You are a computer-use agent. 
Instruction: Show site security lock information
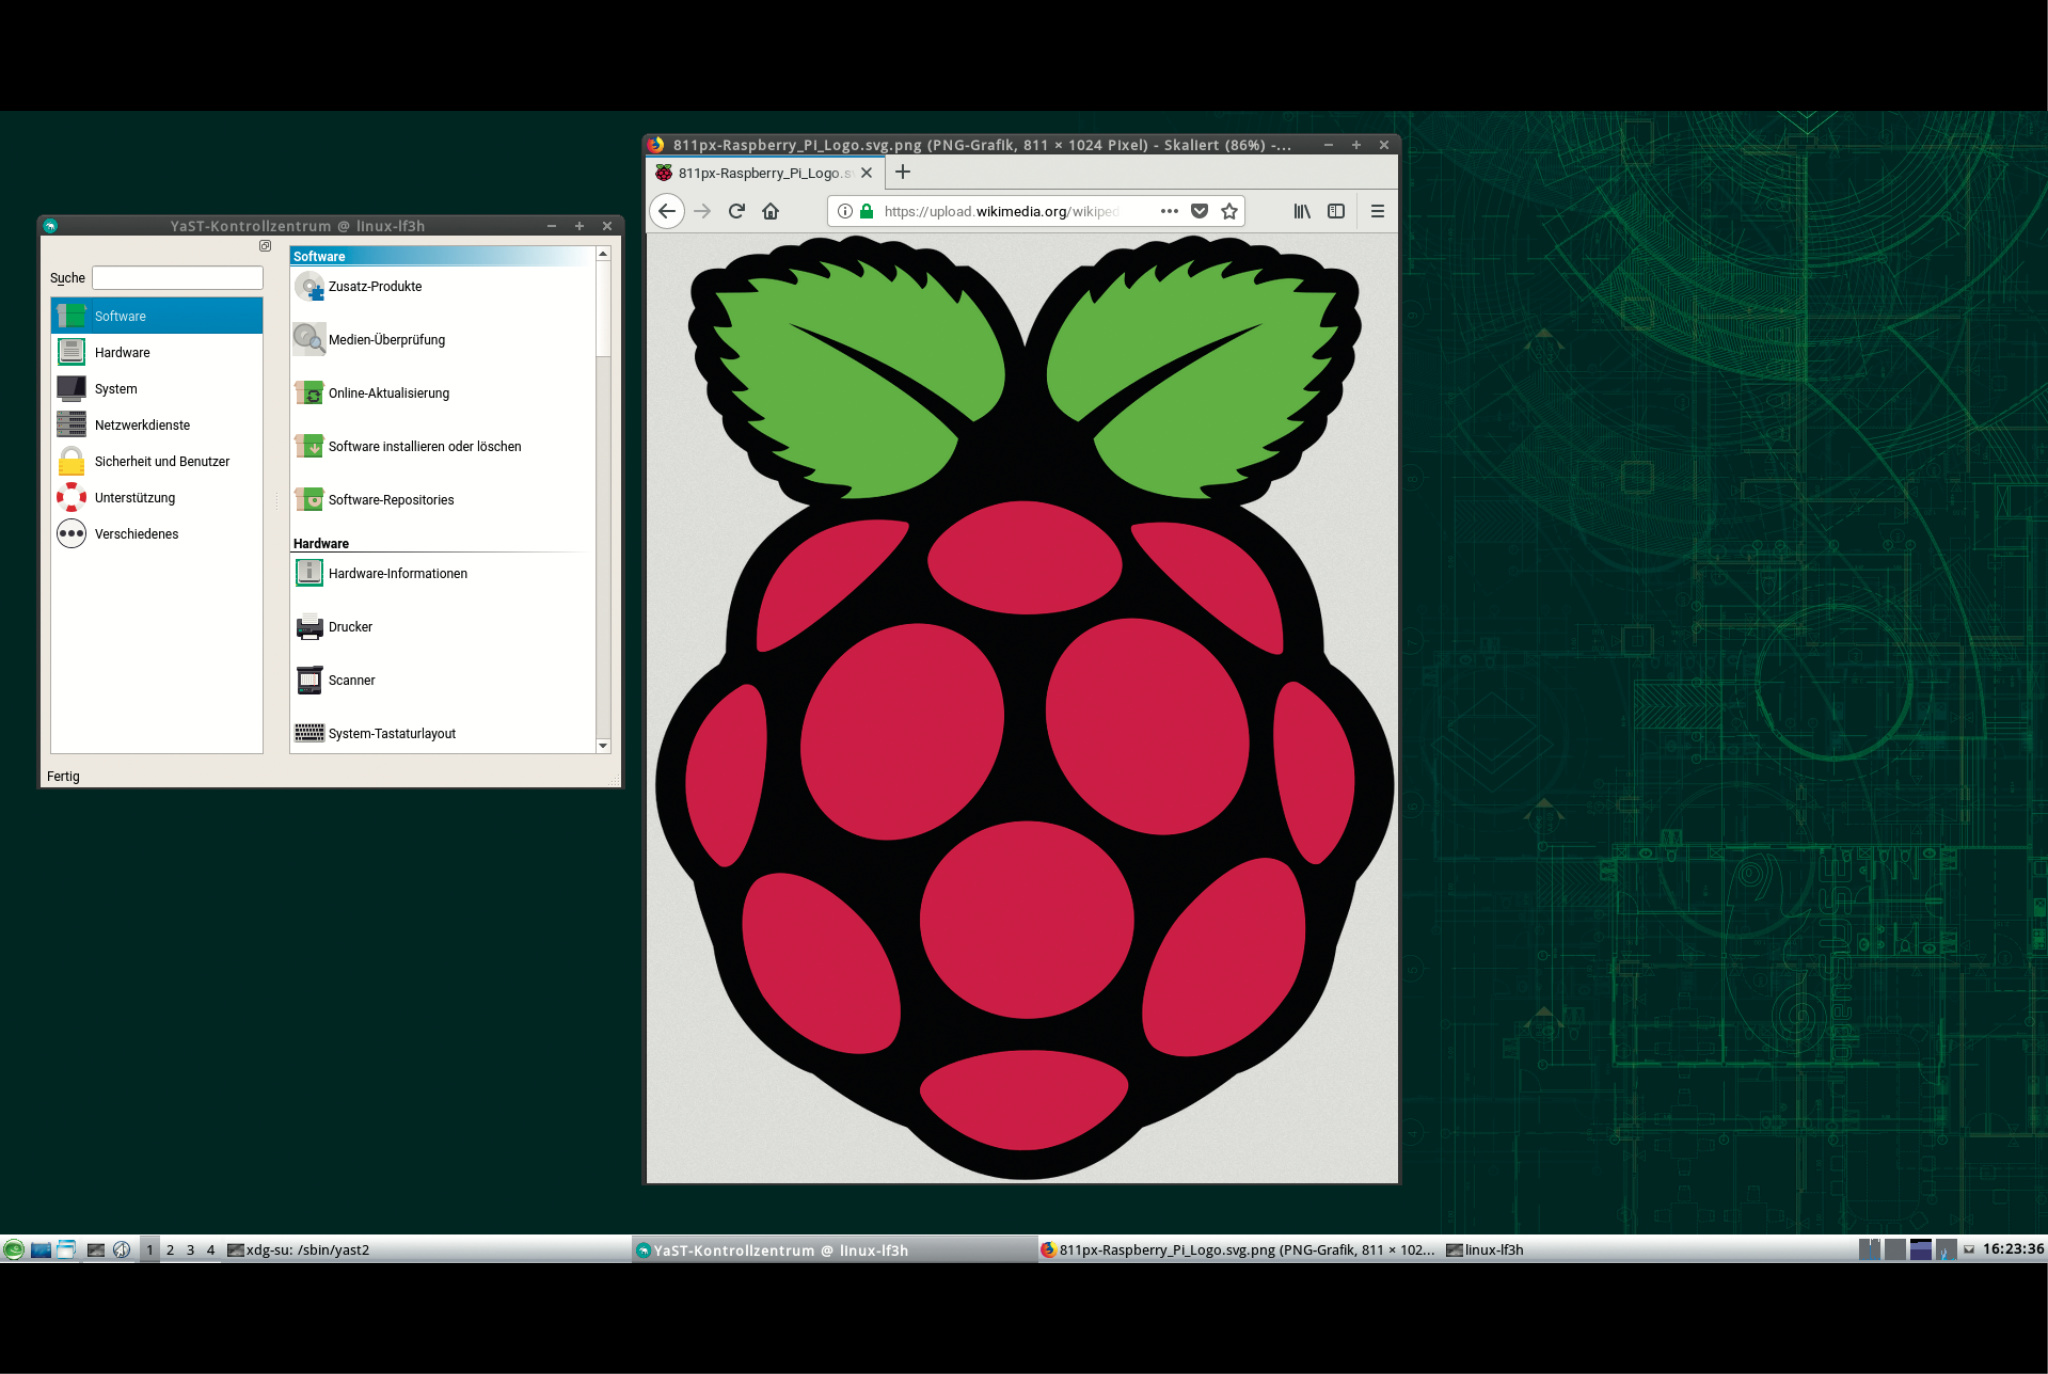tap(867, 211)
